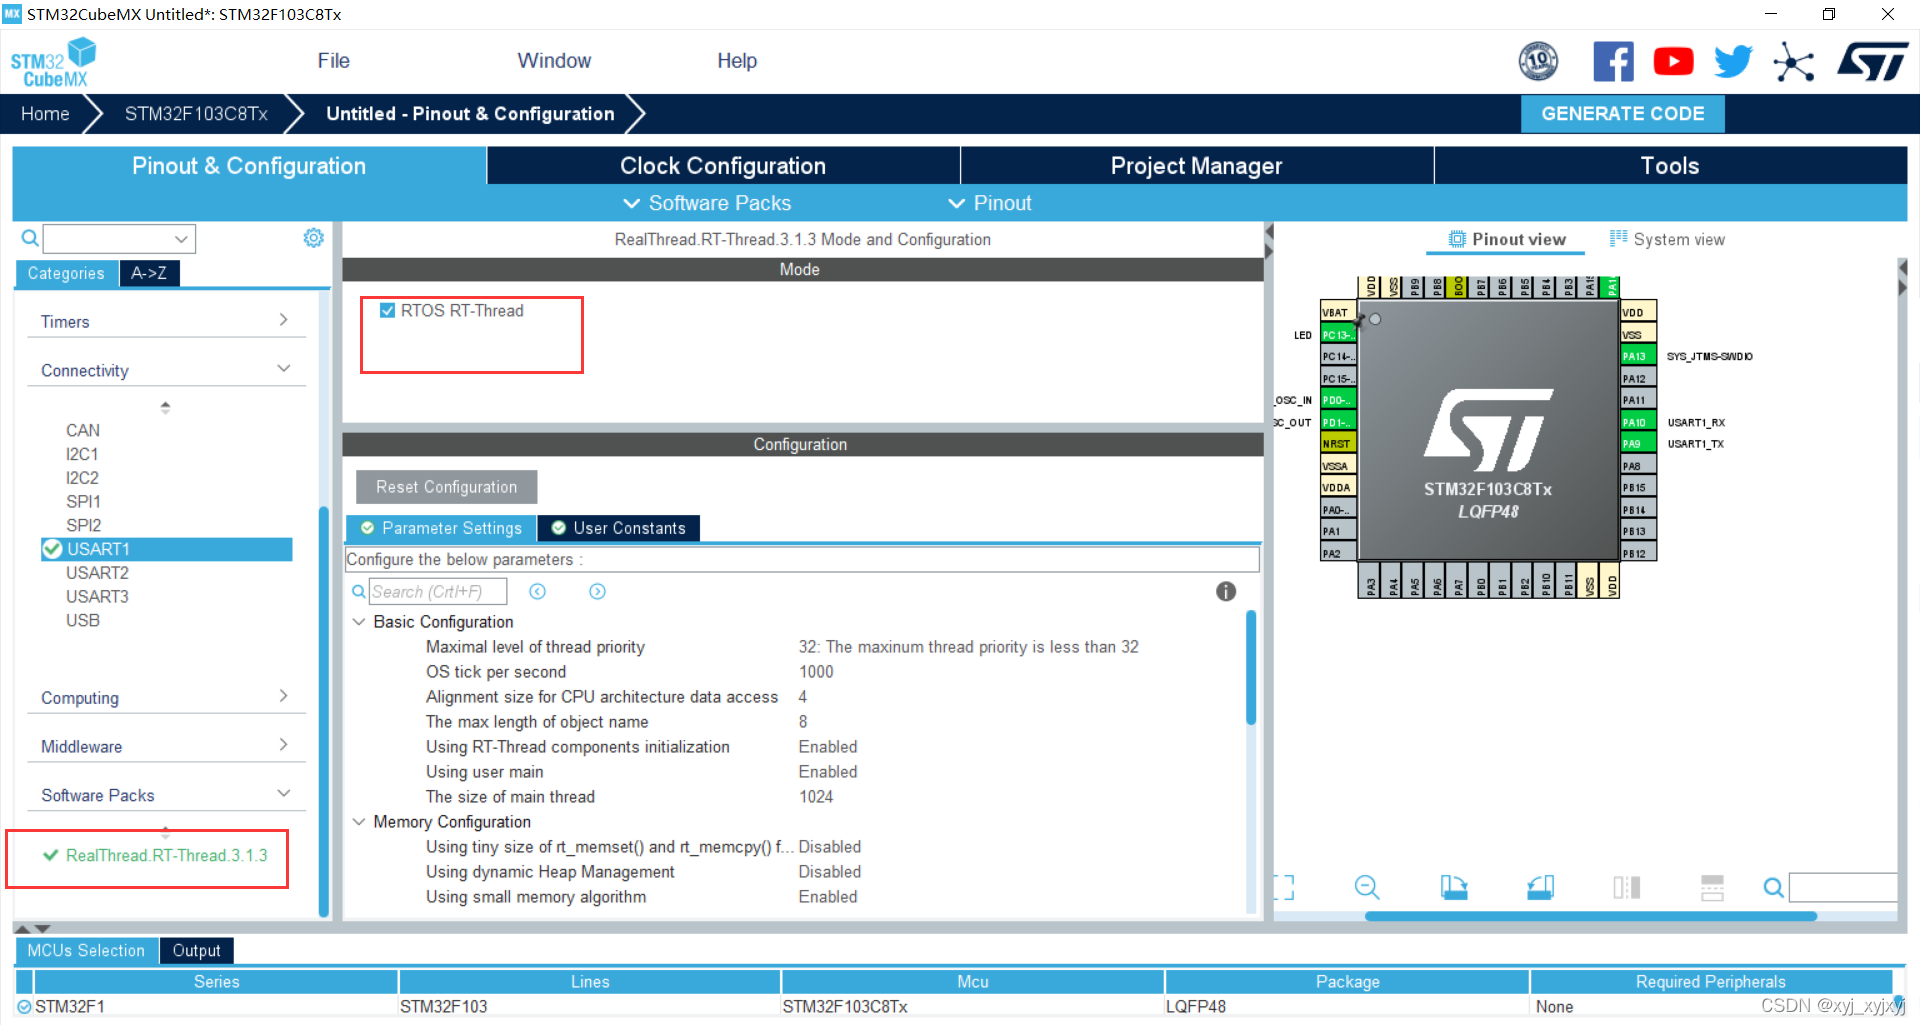The height and width of the screenshot is (1025, 1920).
Task: Toggle horizontal split view icon
Action: (1712, 887)
